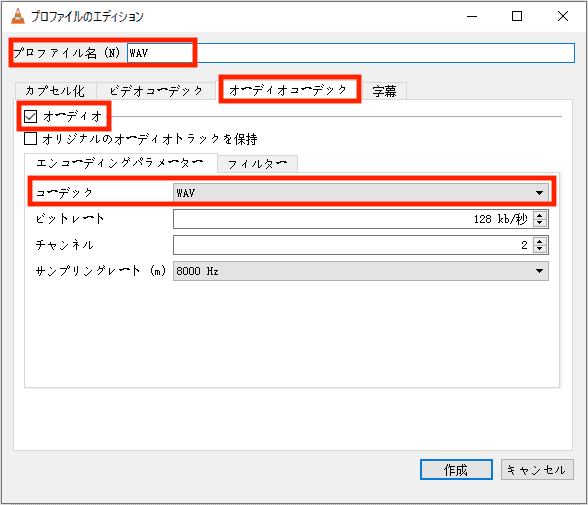
Task: Increase bitrate with the up arrow
Action: tap(540, 215)
